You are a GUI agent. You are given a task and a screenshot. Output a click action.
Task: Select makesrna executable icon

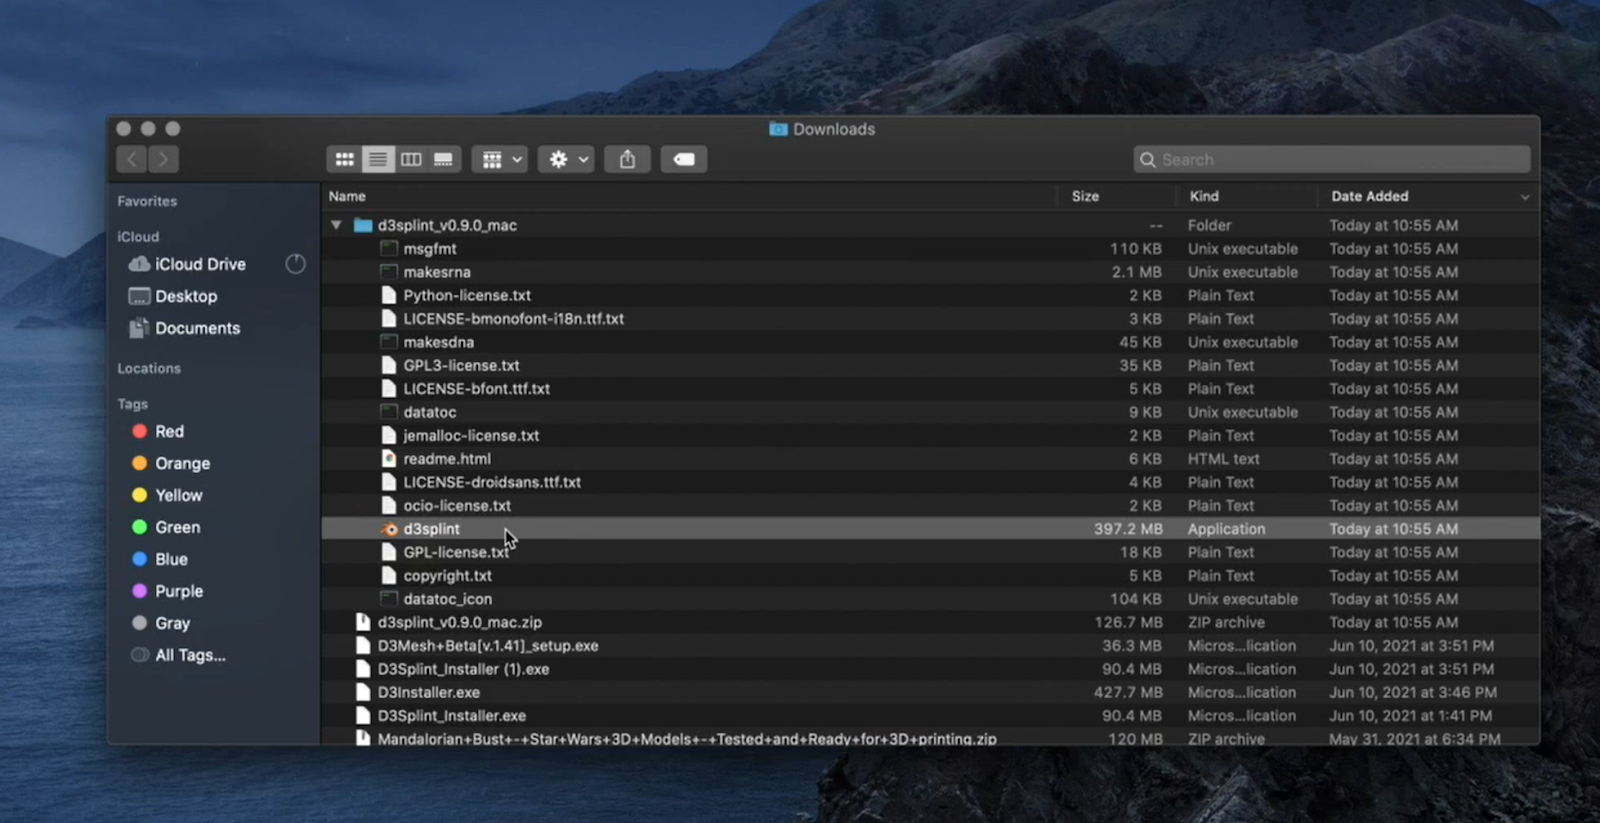coord(389,272)
